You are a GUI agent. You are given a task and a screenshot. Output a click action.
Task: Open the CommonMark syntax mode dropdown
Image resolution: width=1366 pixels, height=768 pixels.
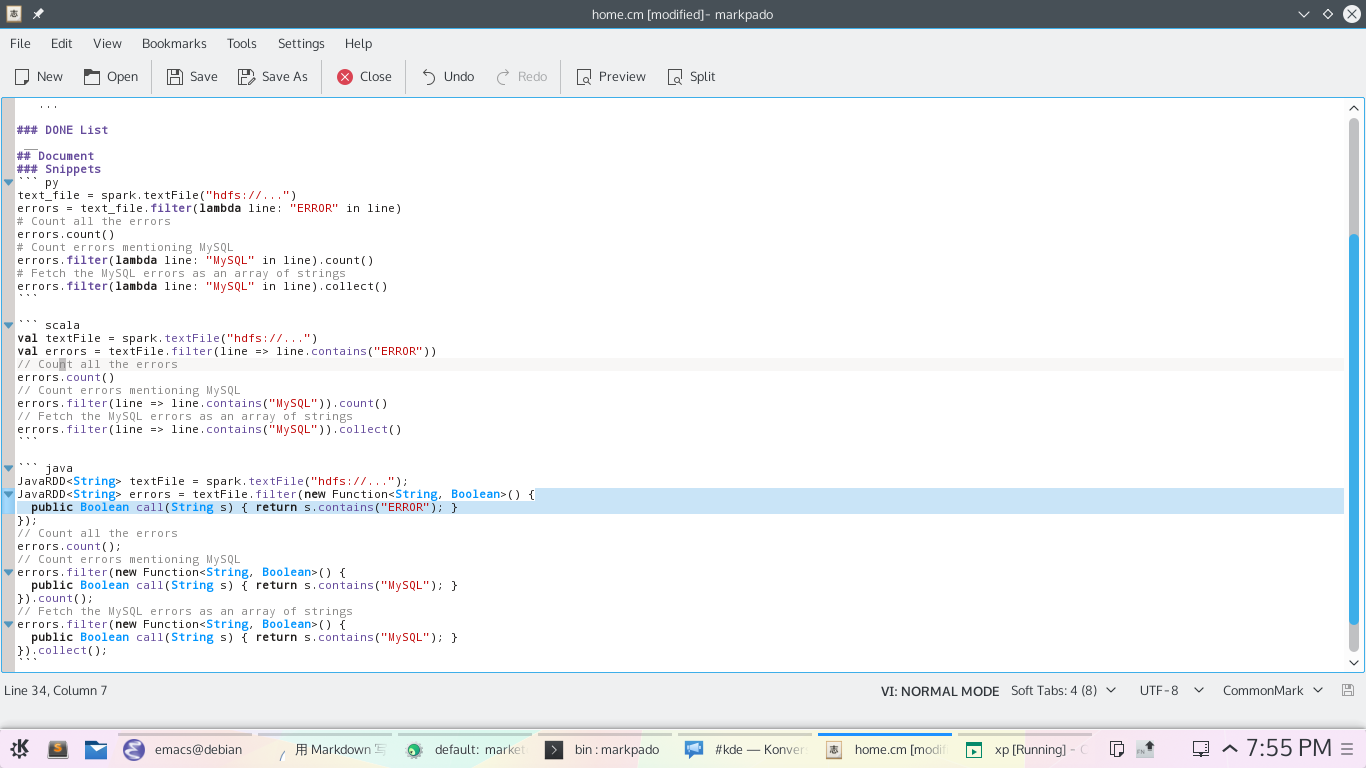(x=1272, y=690)
